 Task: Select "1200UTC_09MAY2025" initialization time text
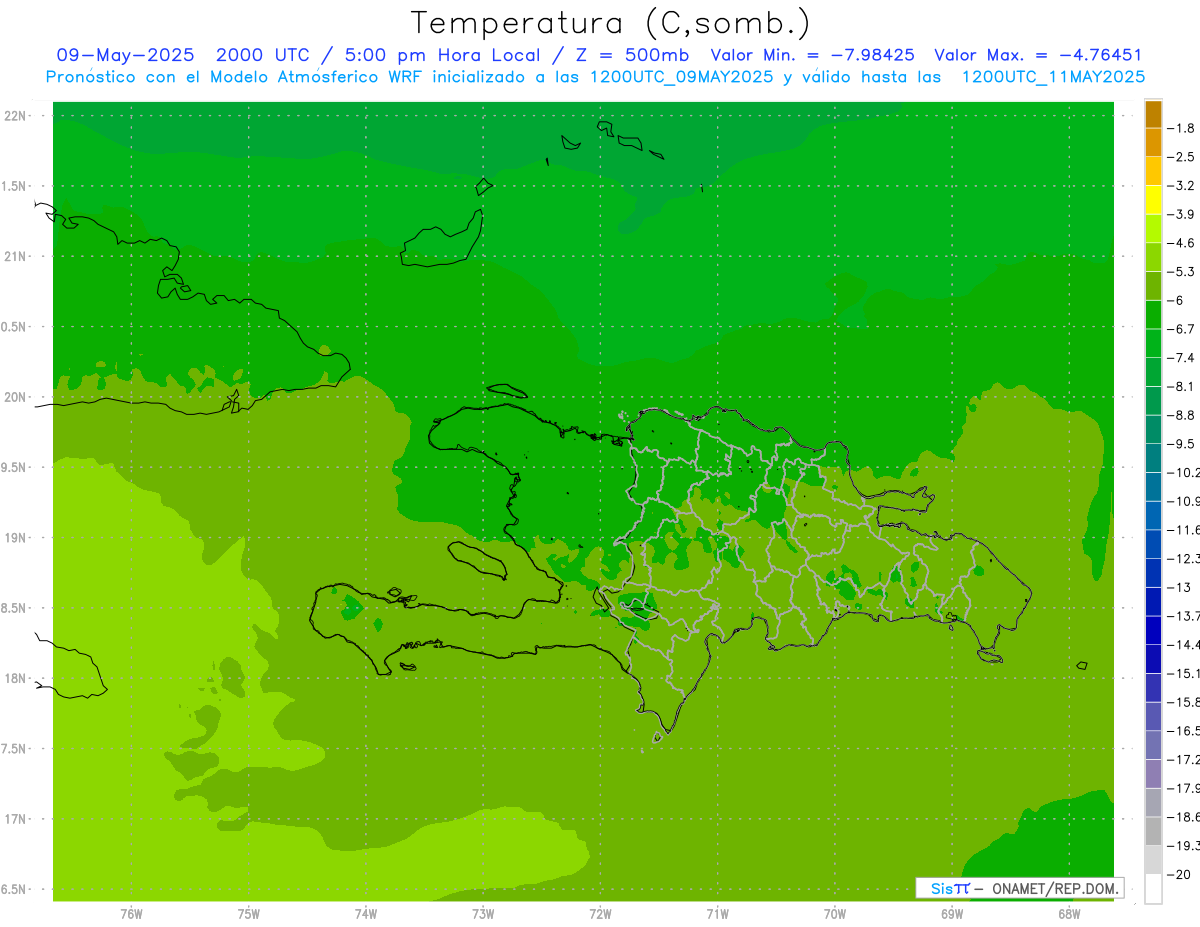[x=680, y=76]
